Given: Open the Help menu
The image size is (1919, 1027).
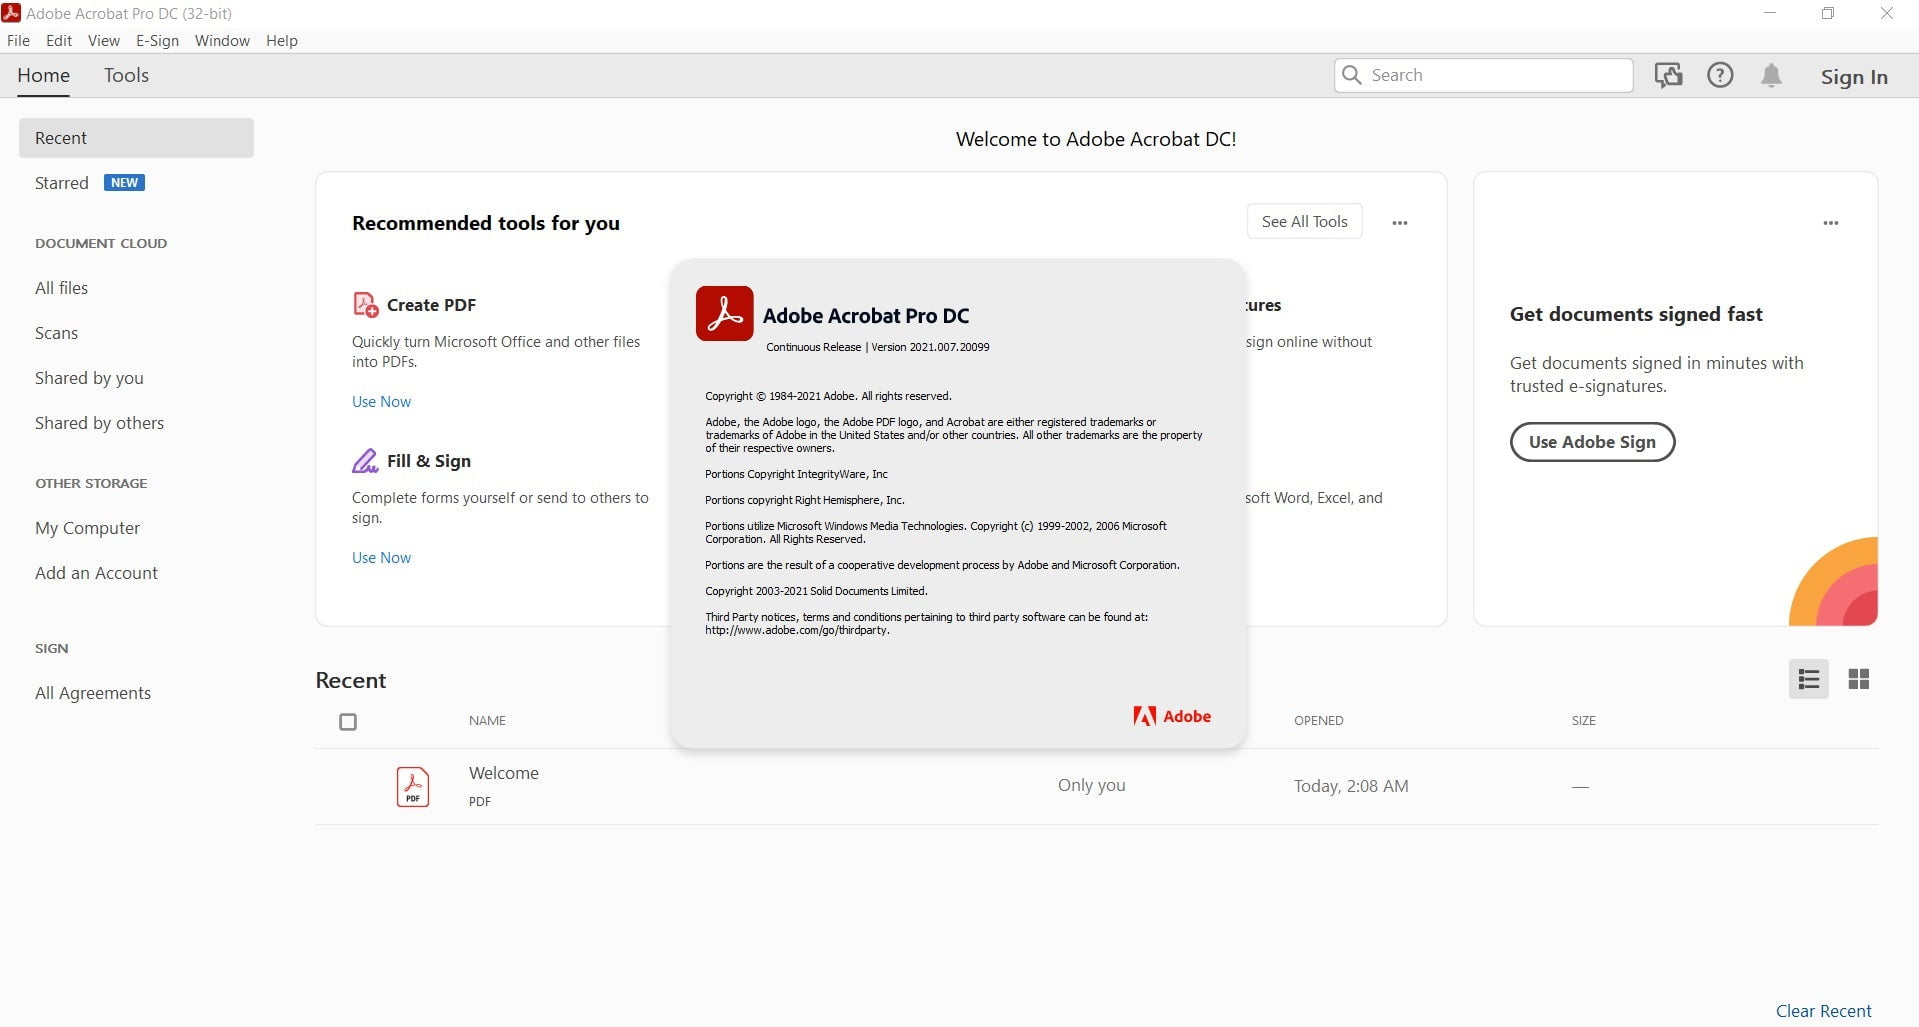Looking at the screenshot, I should pyautogui.click(x=281, y=41).
